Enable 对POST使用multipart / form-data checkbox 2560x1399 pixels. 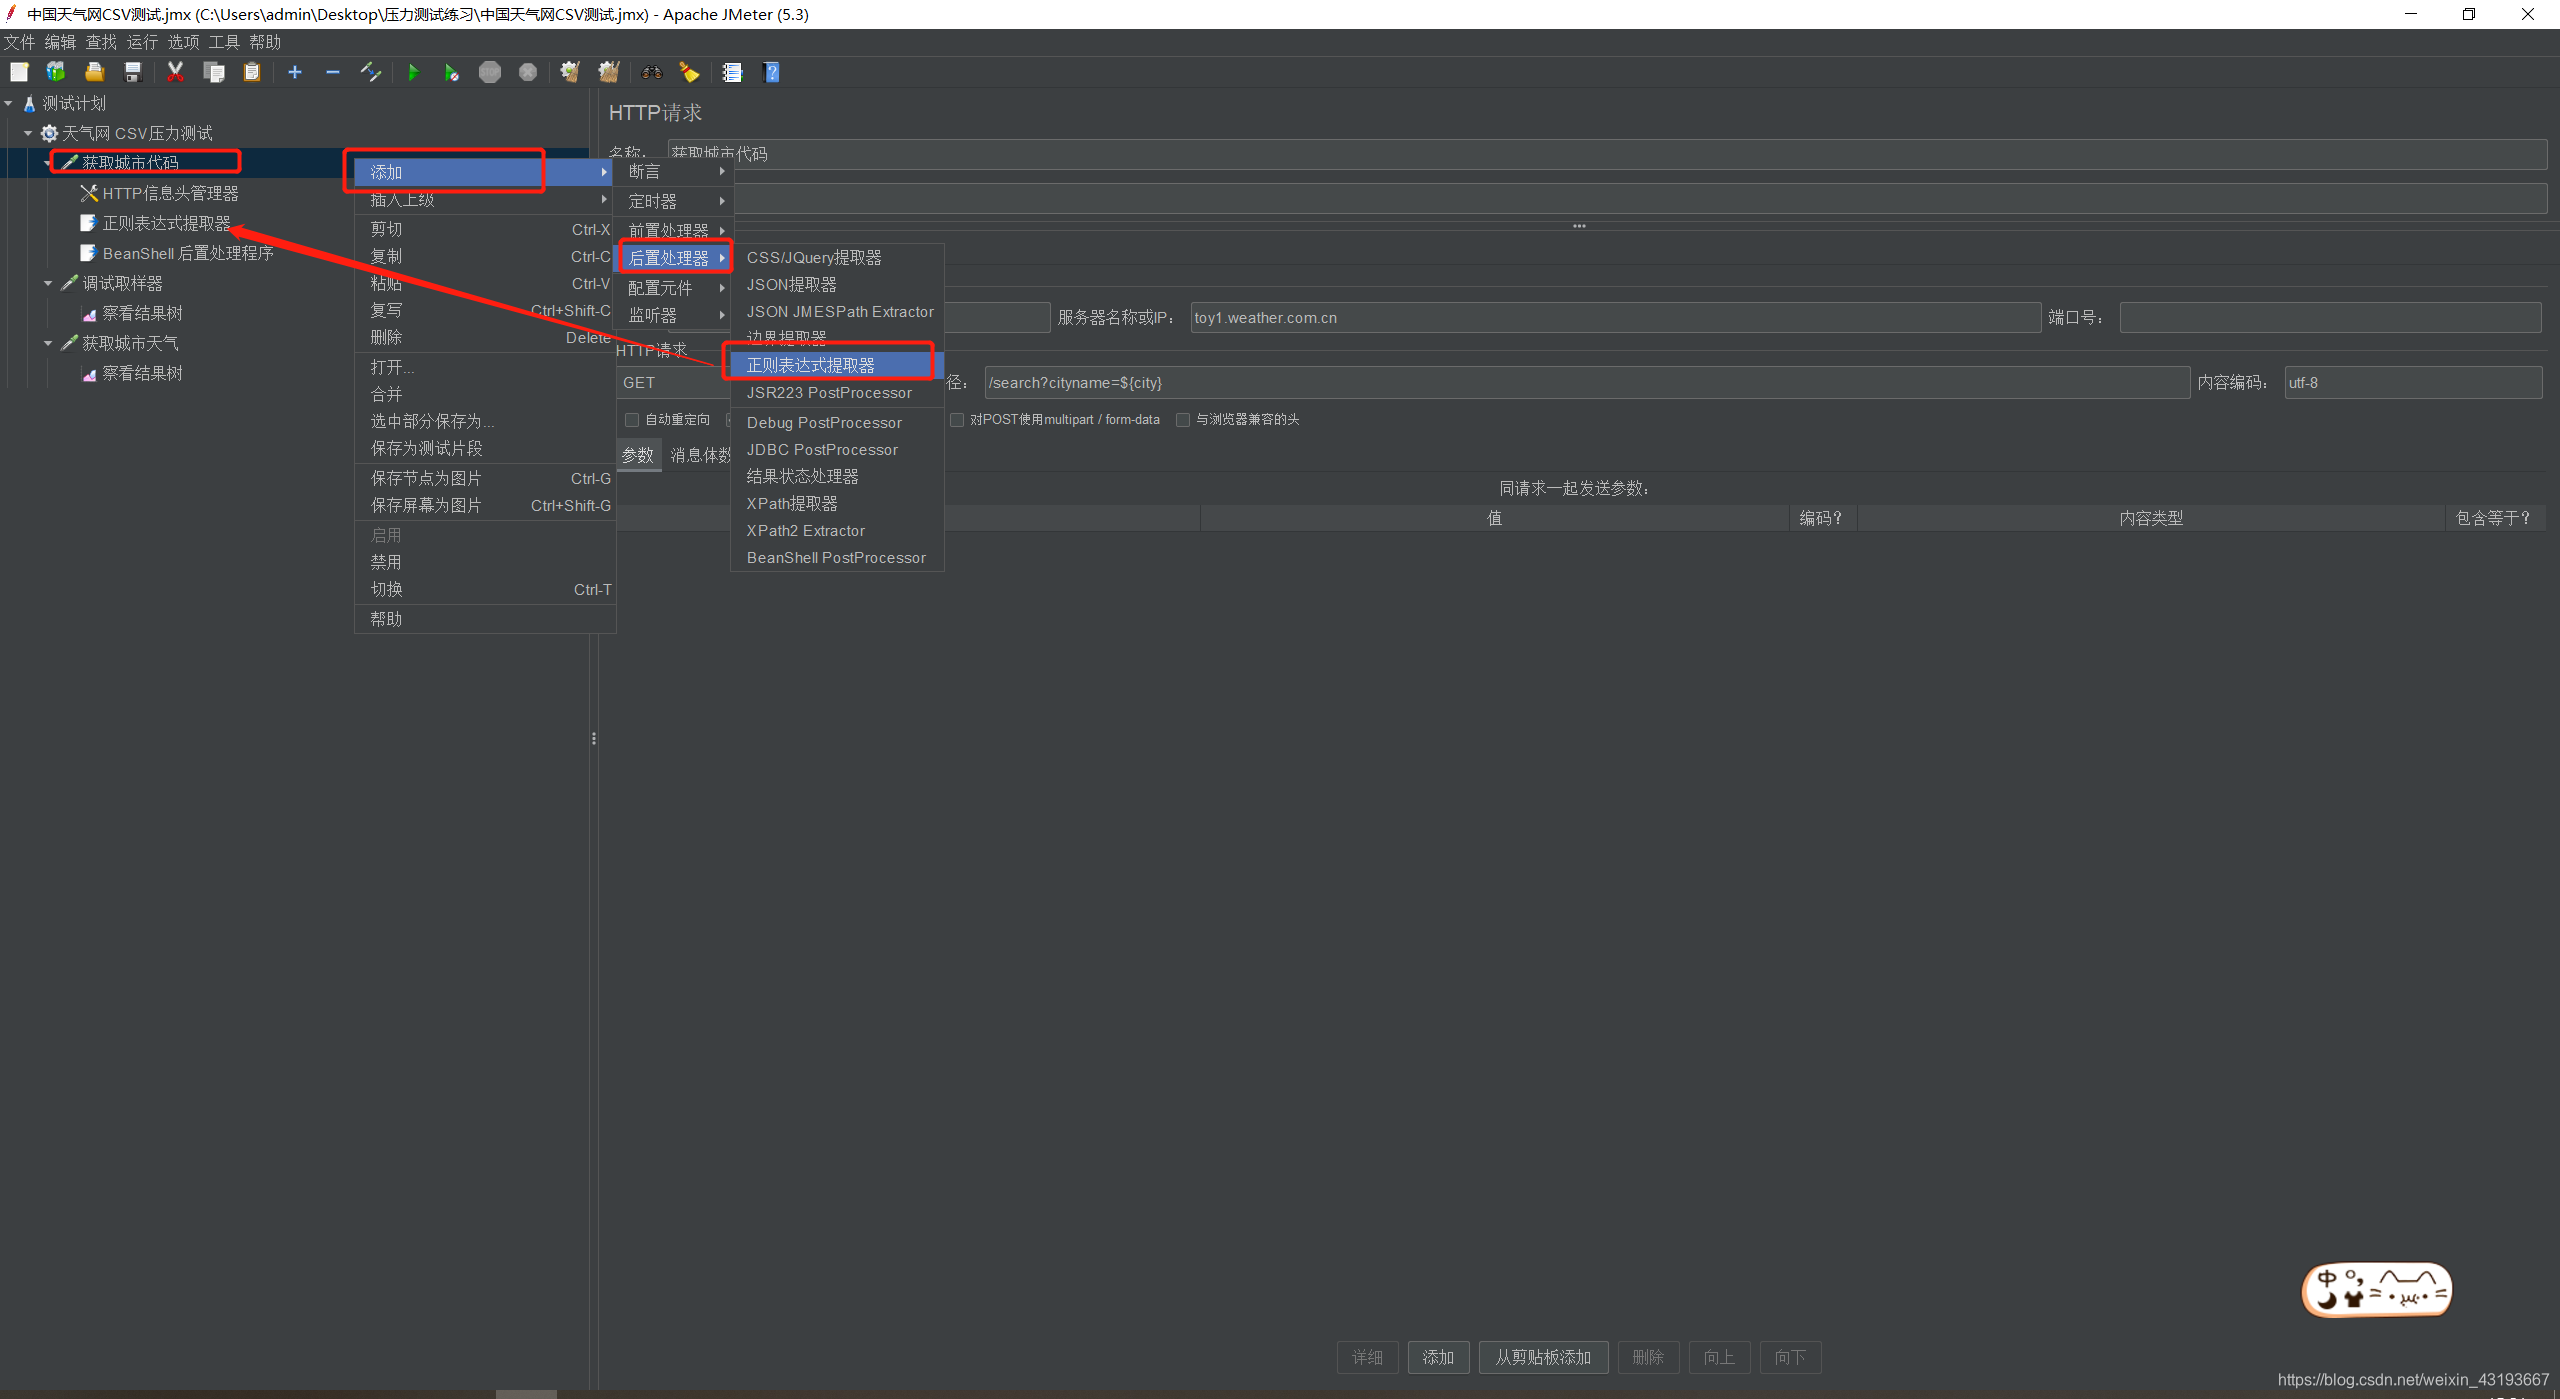[x=957, y=420]
